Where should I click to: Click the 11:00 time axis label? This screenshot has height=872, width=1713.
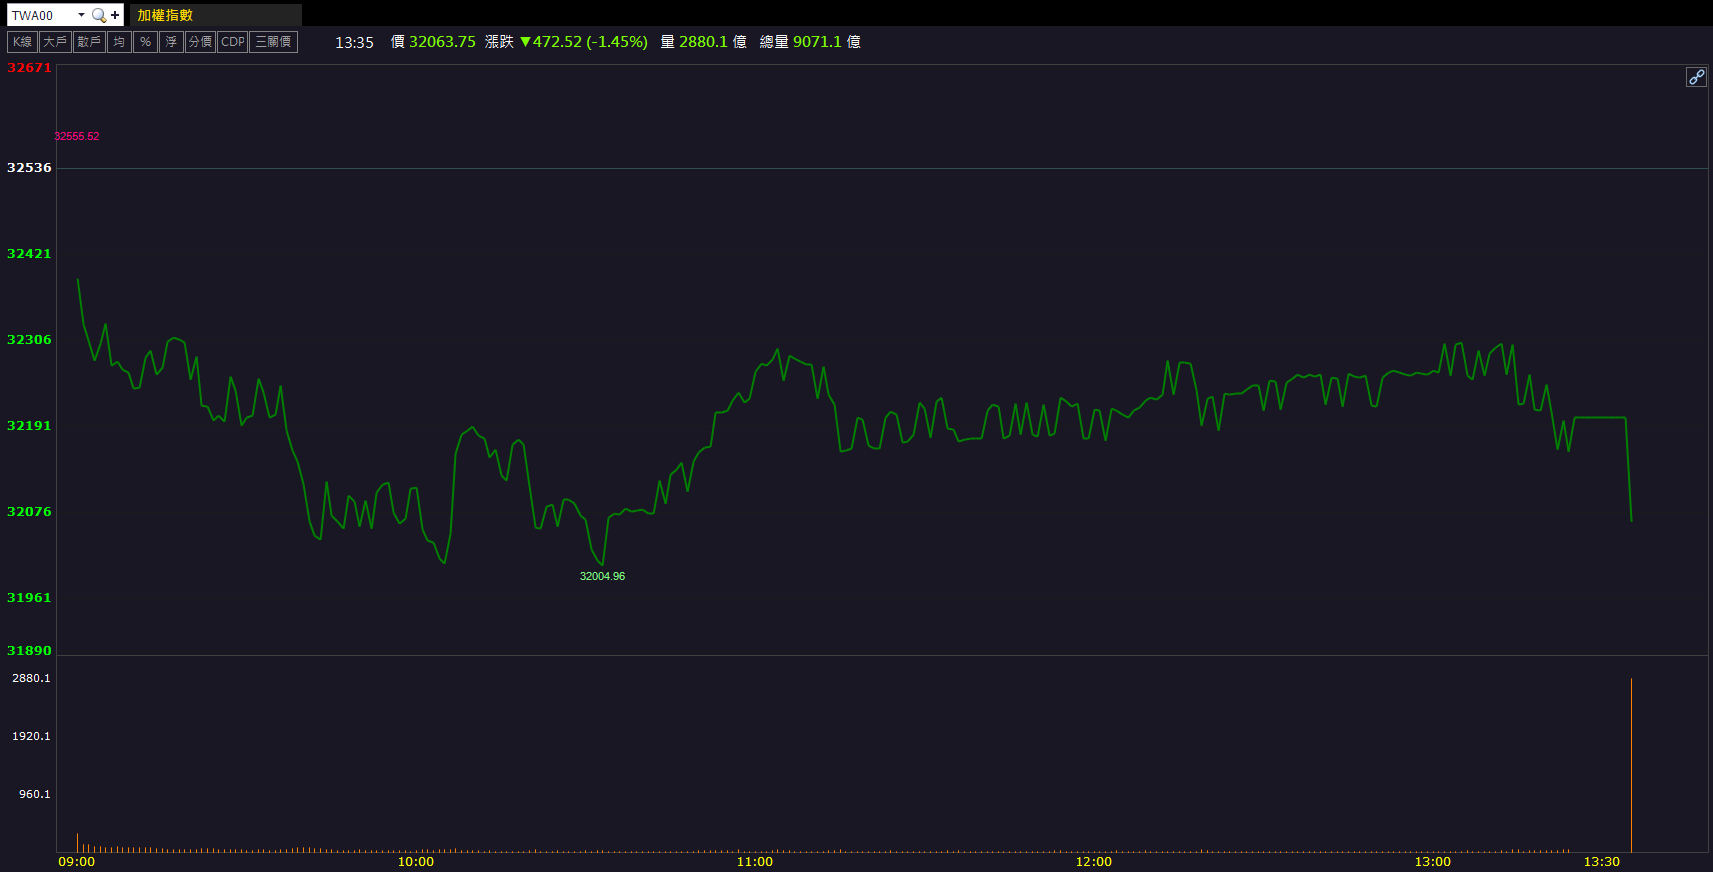[754, 861]
